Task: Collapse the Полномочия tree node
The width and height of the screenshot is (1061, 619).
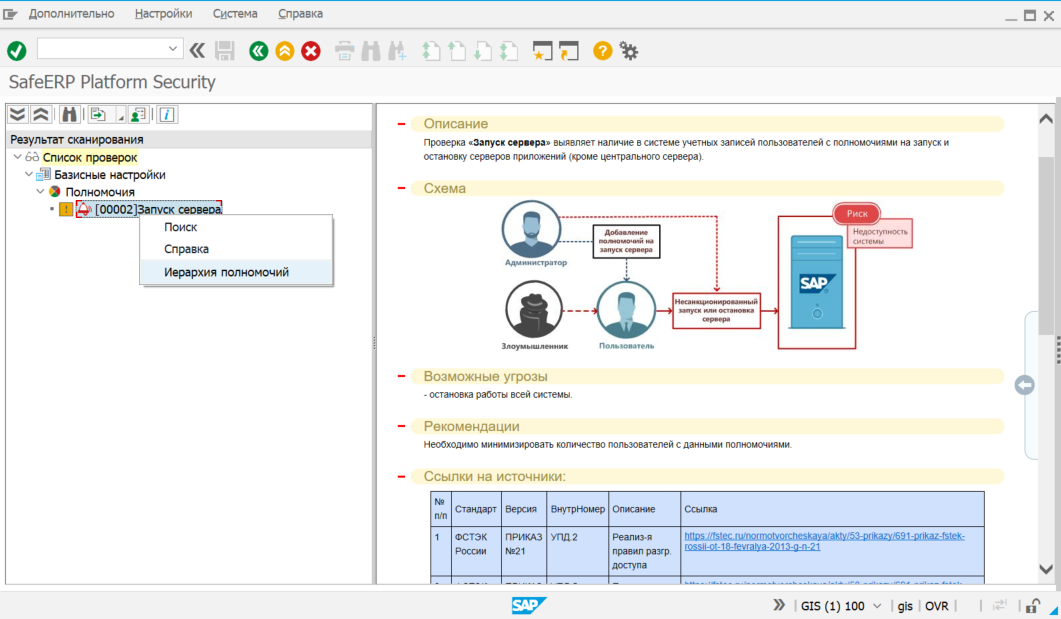Action: (41, 192)
